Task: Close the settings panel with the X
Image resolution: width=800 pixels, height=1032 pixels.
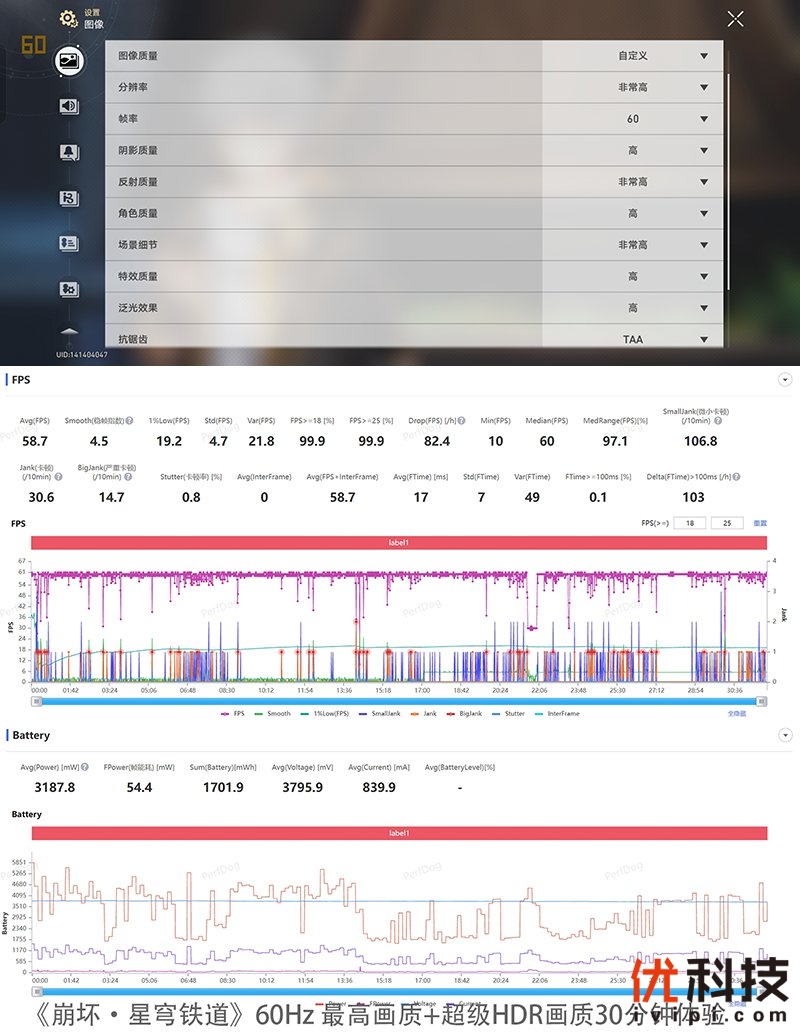Action: [x=735, y=18]
